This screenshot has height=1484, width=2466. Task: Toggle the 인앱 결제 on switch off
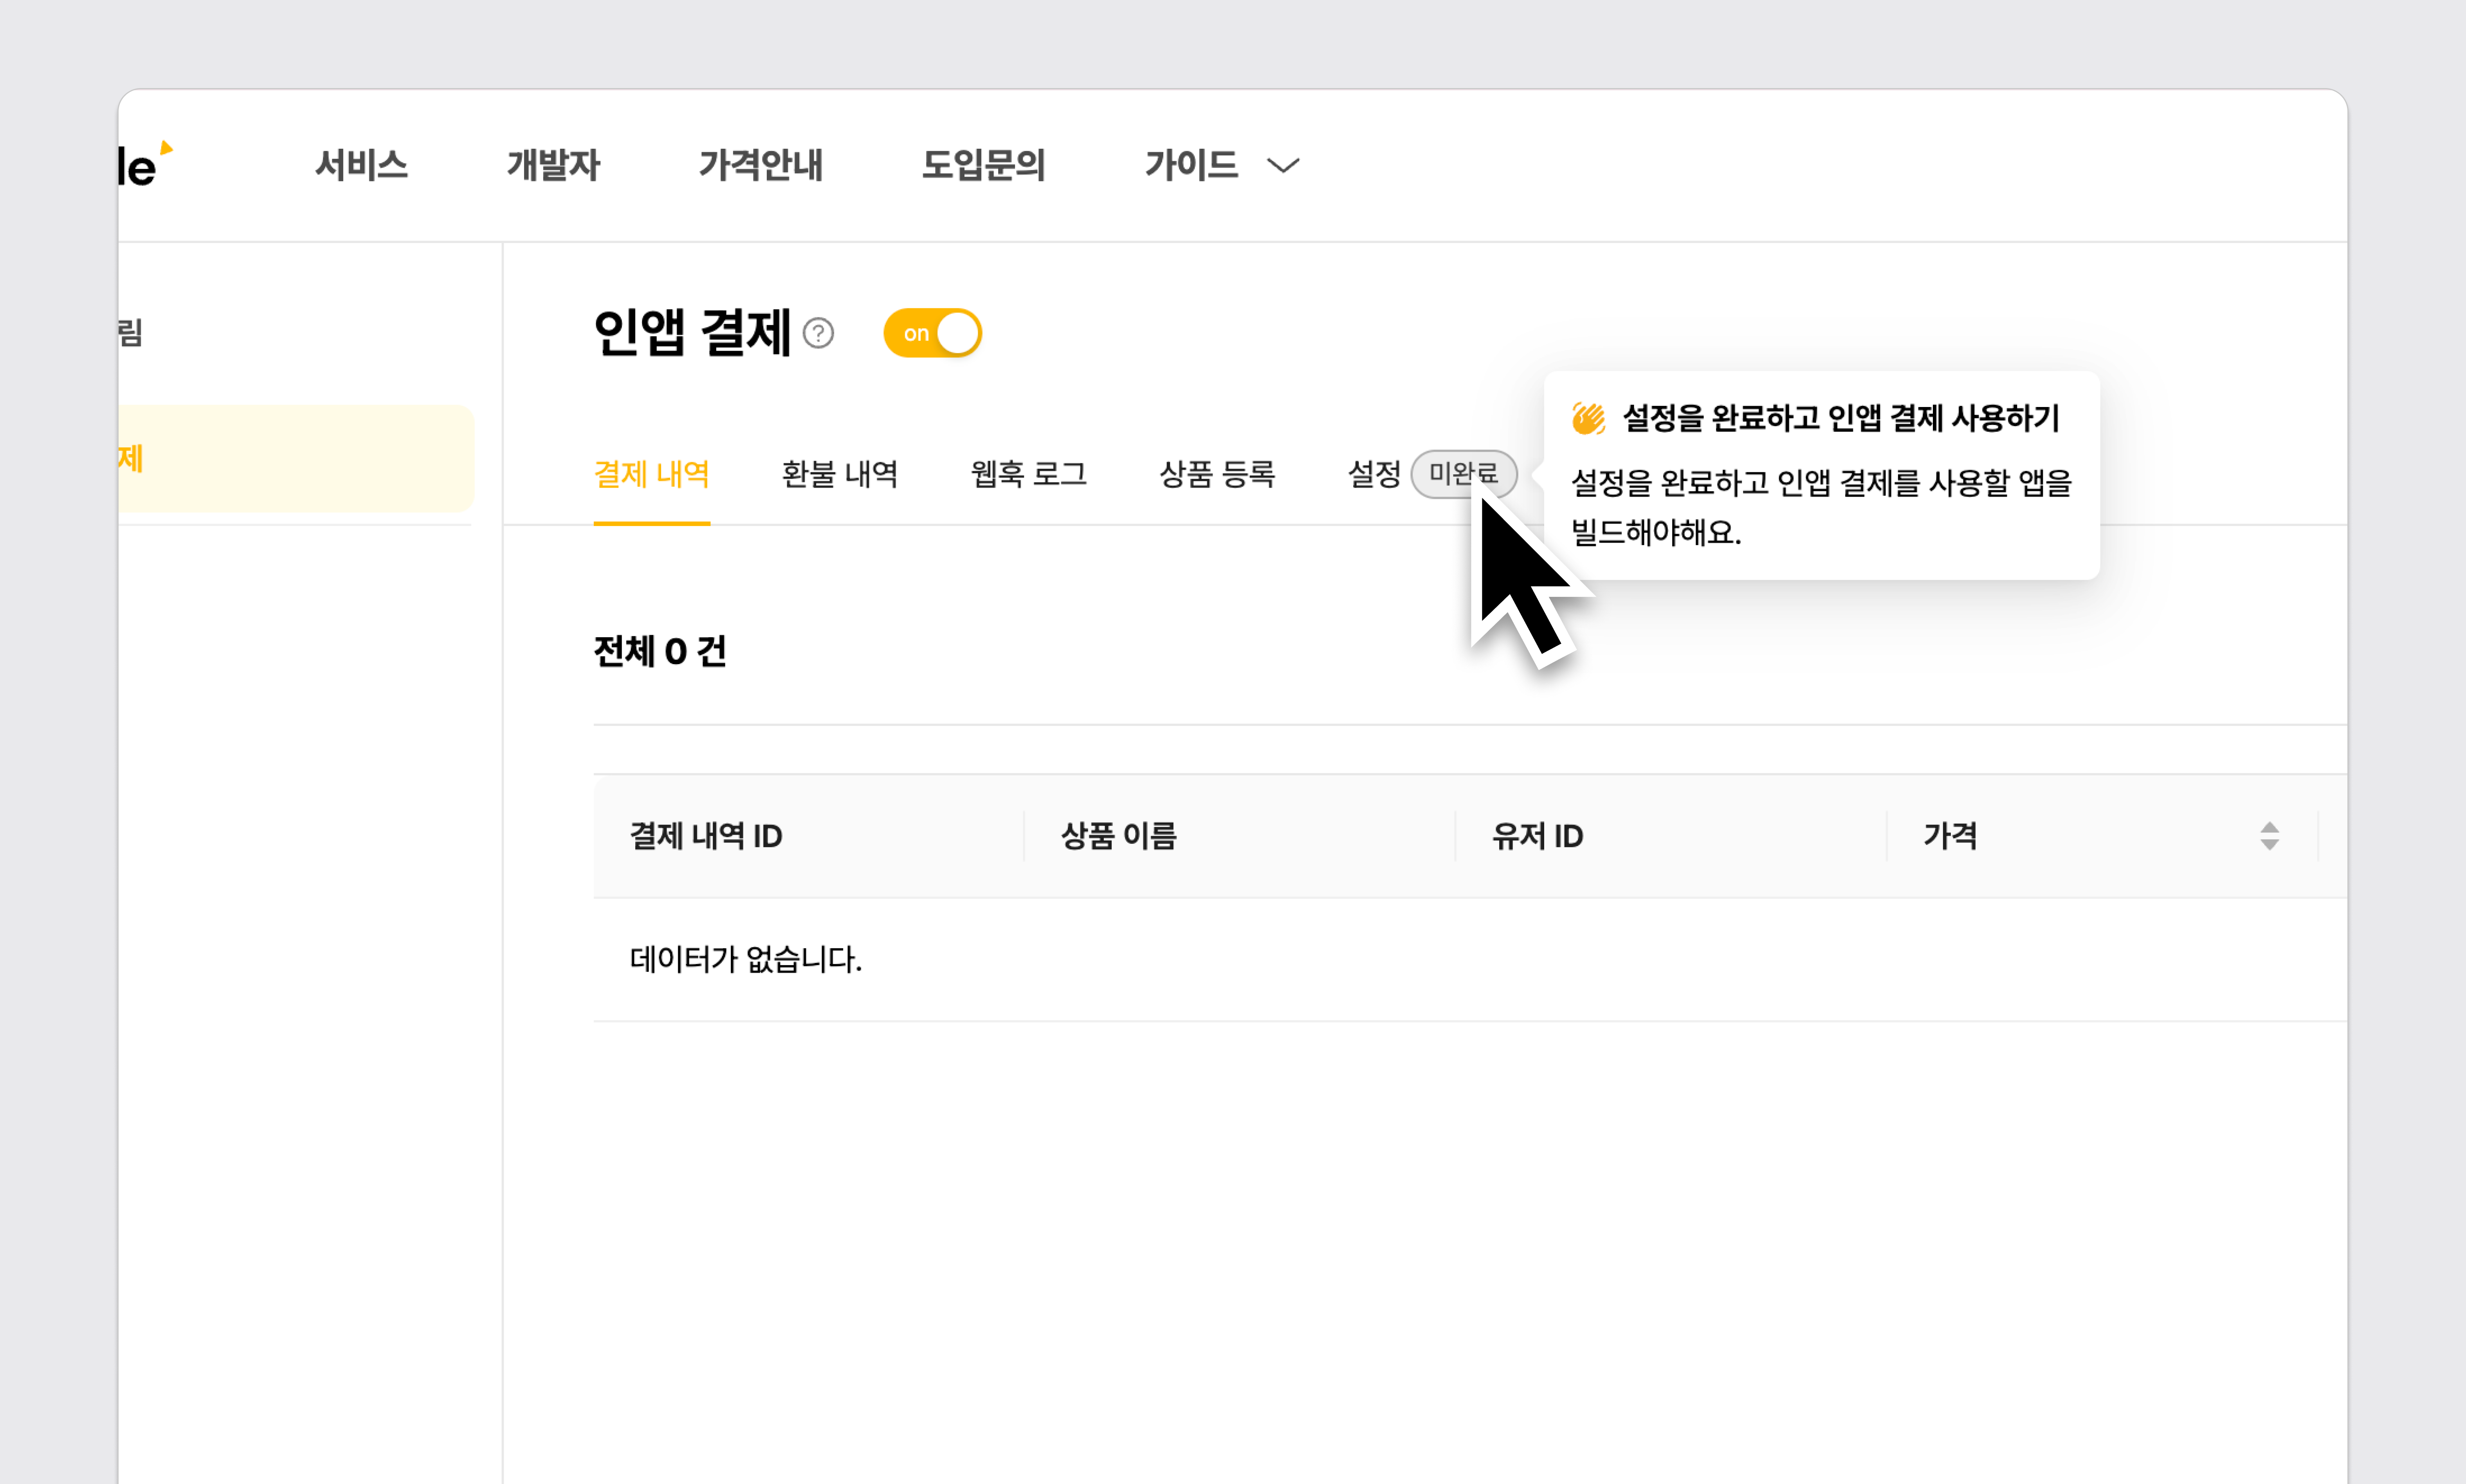932,333
